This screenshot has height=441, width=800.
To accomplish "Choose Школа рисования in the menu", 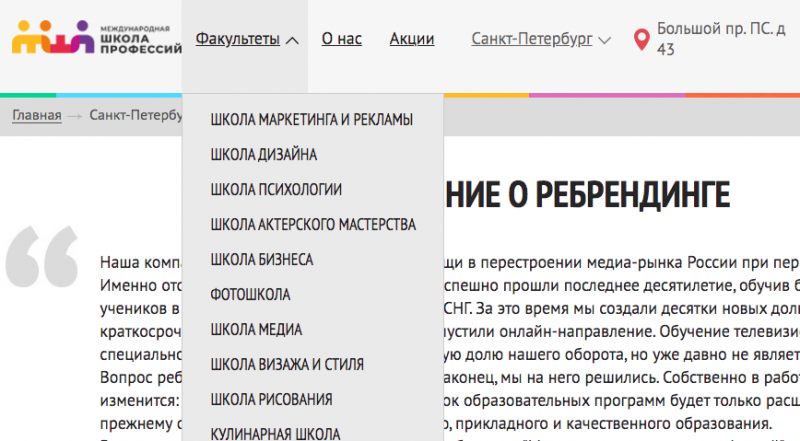I will (x=271, y=399).
